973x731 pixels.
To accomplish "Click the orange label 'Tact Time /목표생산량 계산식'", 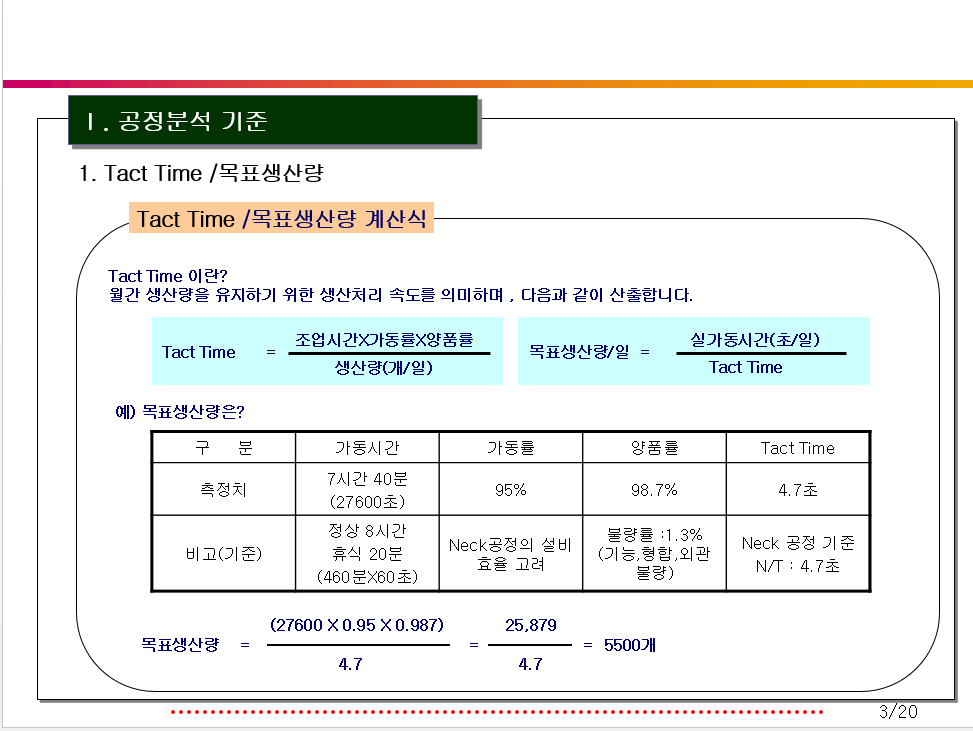I will coord(281,218).
